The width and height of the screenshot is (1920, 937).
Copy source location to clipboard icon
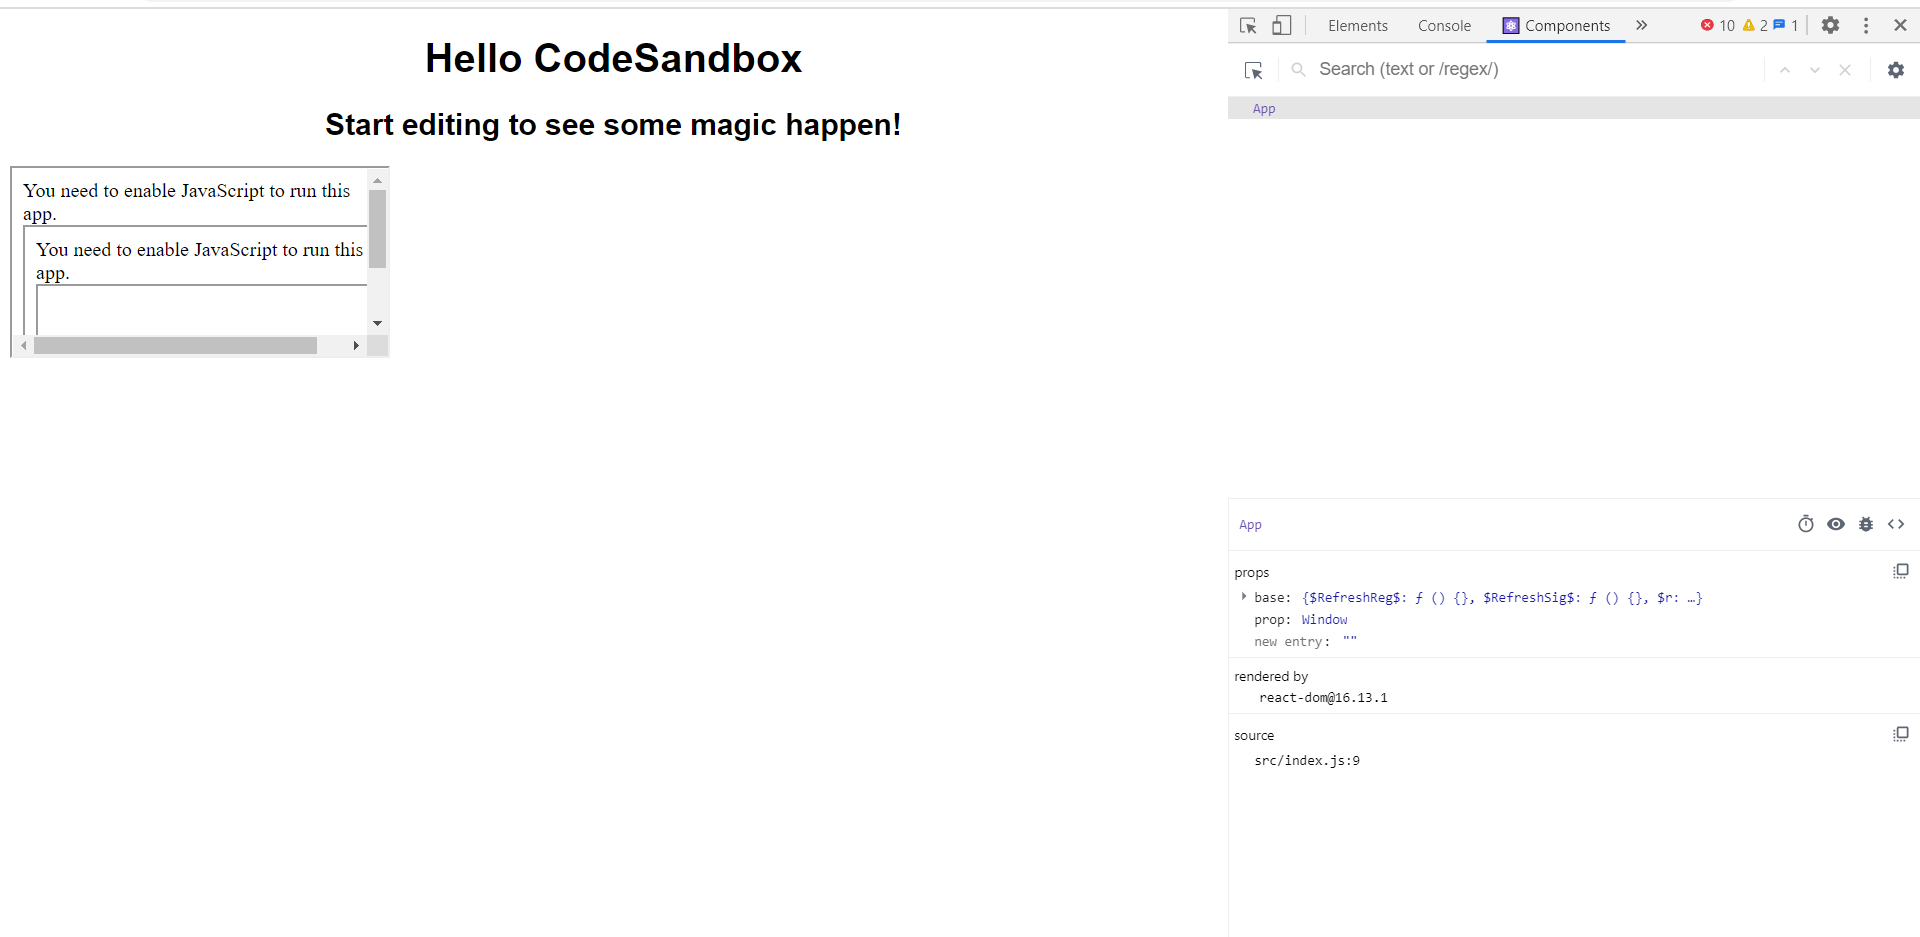(1901, 734)
